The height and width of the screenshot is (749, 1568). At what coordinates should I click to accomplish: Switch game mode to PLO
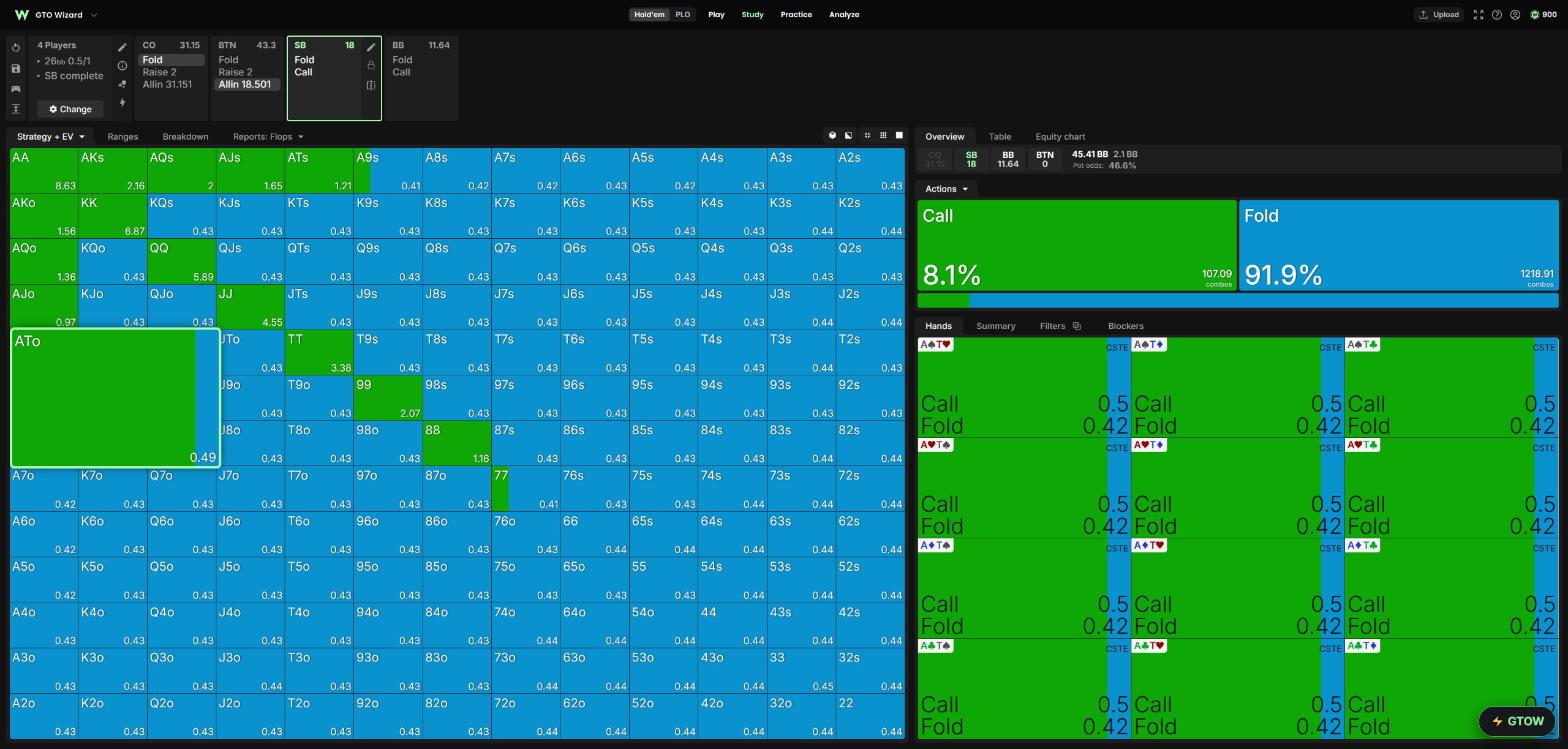pyautogui.click(x=682, y=15)
